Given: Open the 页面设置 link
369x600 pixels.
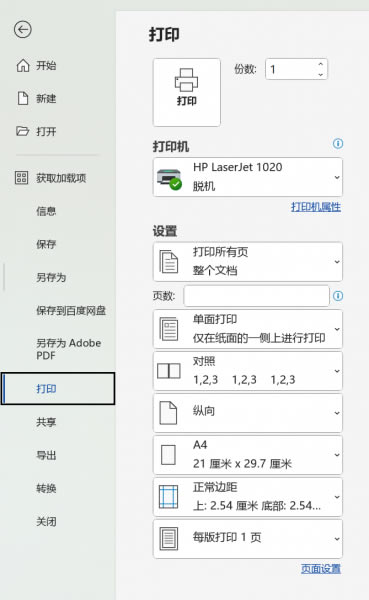Looking at the screenshot, I should click(x=321, y=569).
